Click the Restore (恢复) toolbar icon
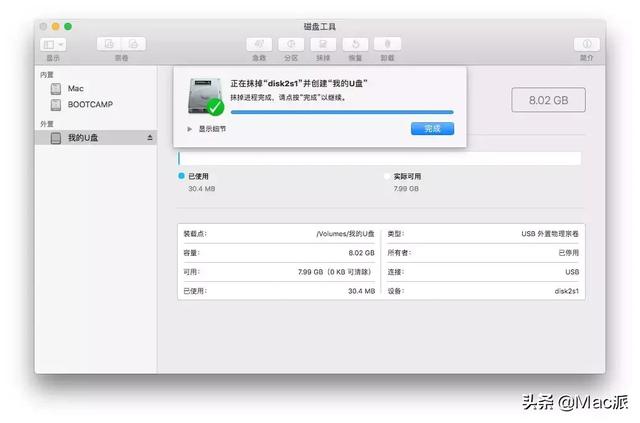Screen dimensions: 640x423 coord(355,44)
